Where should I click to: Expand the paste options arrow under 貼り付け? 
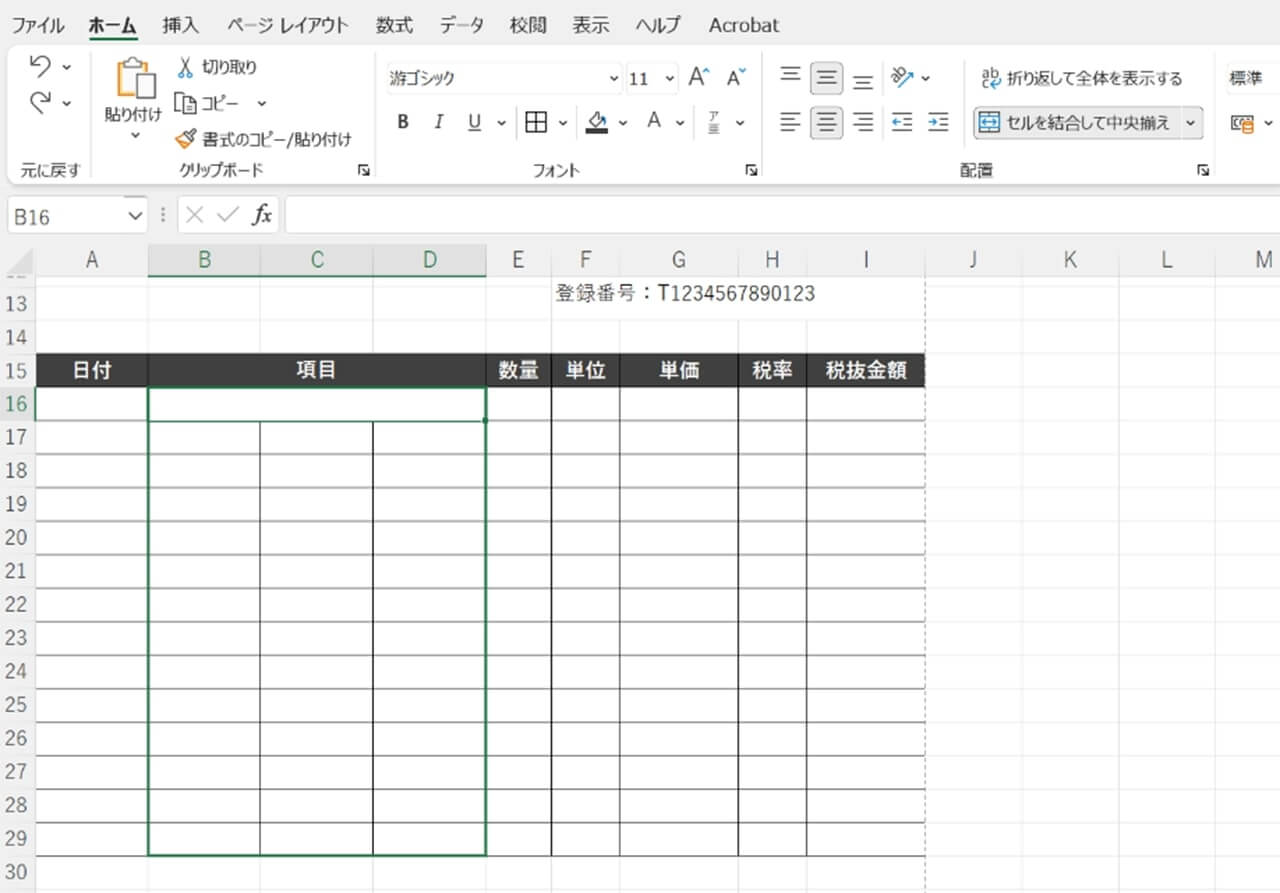(x=135, y=135)
